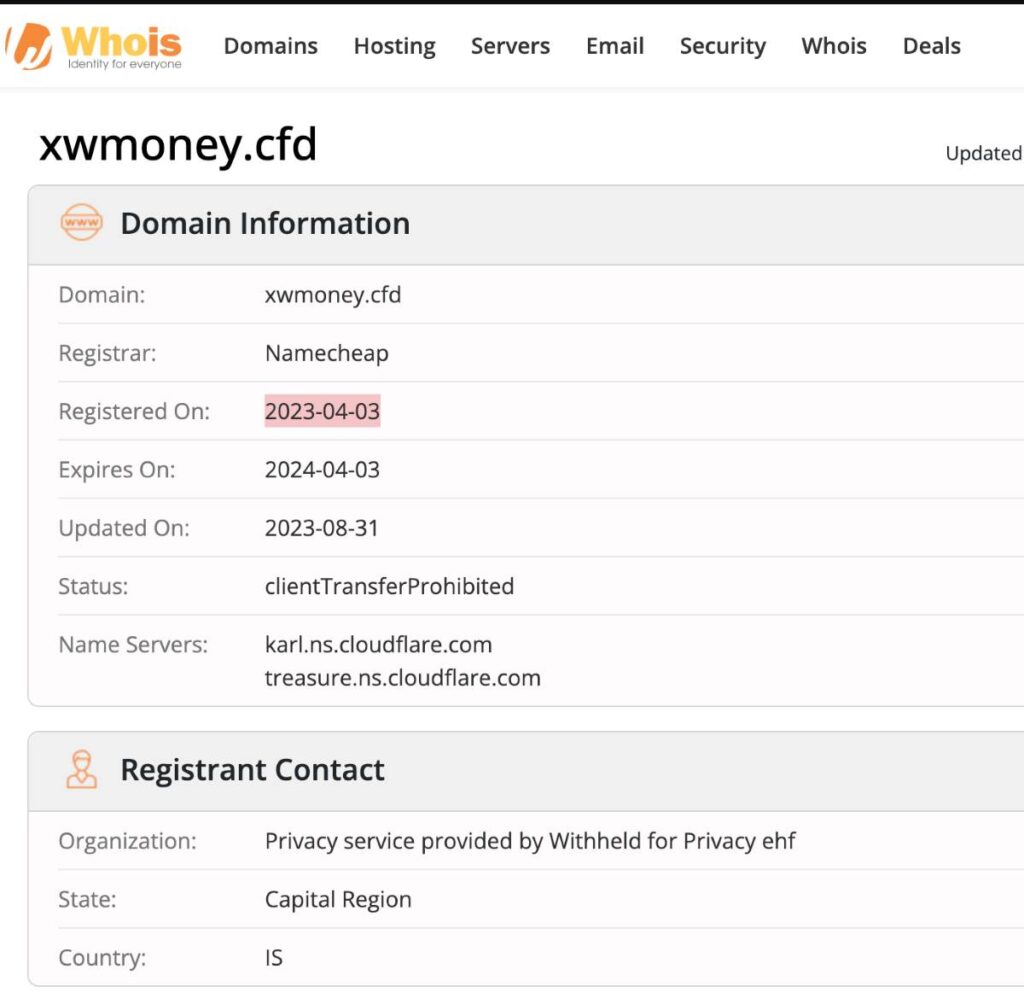Select the treasure.ns.cloudflare.com name server

coord(402,678)
